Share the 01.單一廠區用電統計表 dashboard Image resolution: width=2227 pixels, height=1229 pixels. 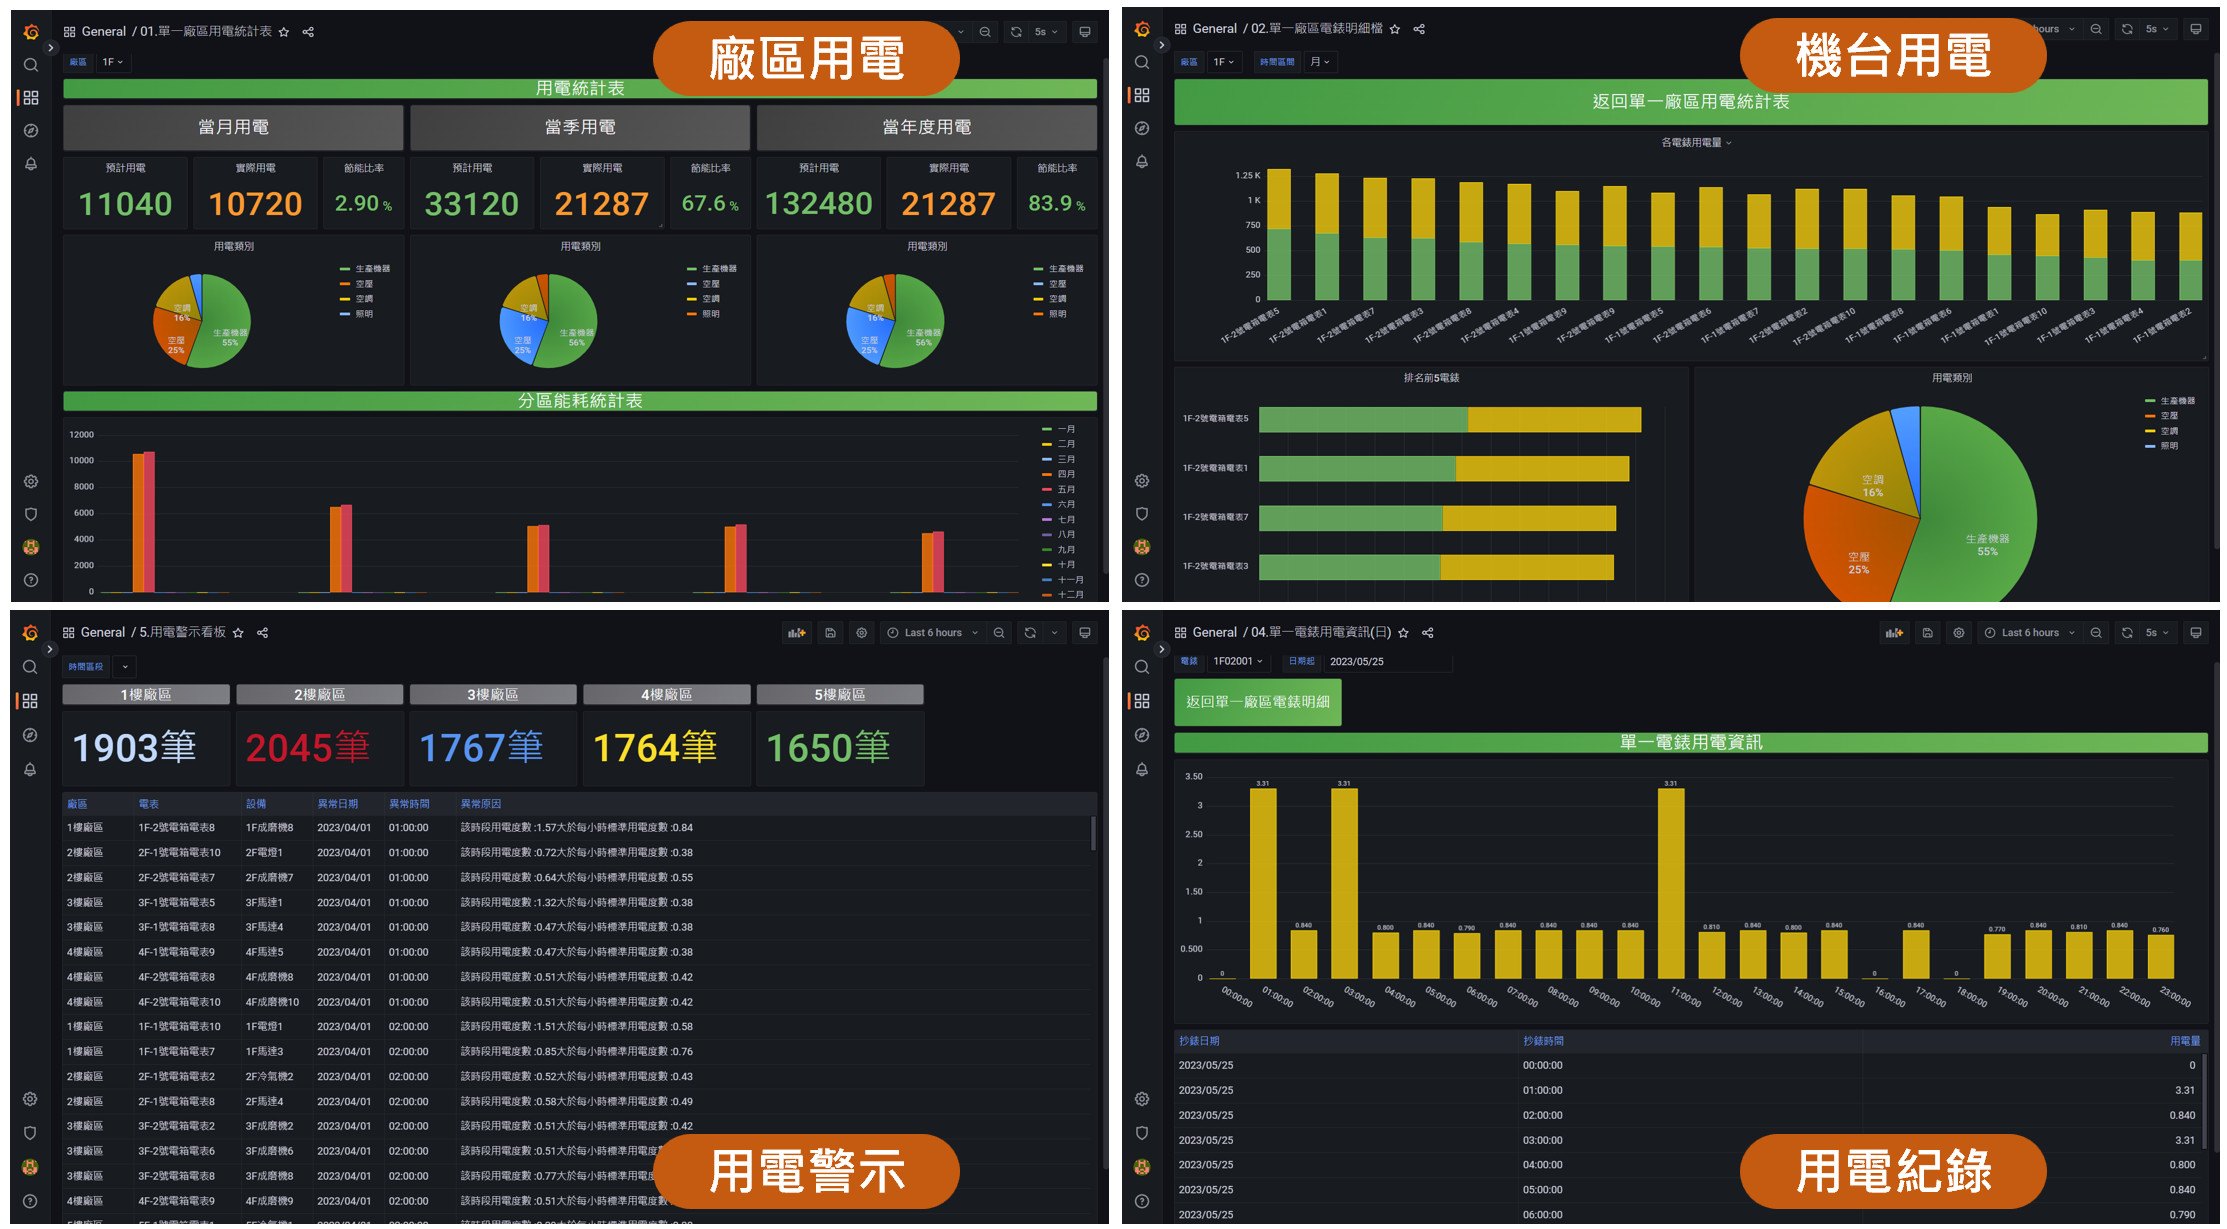coord(308,32)
